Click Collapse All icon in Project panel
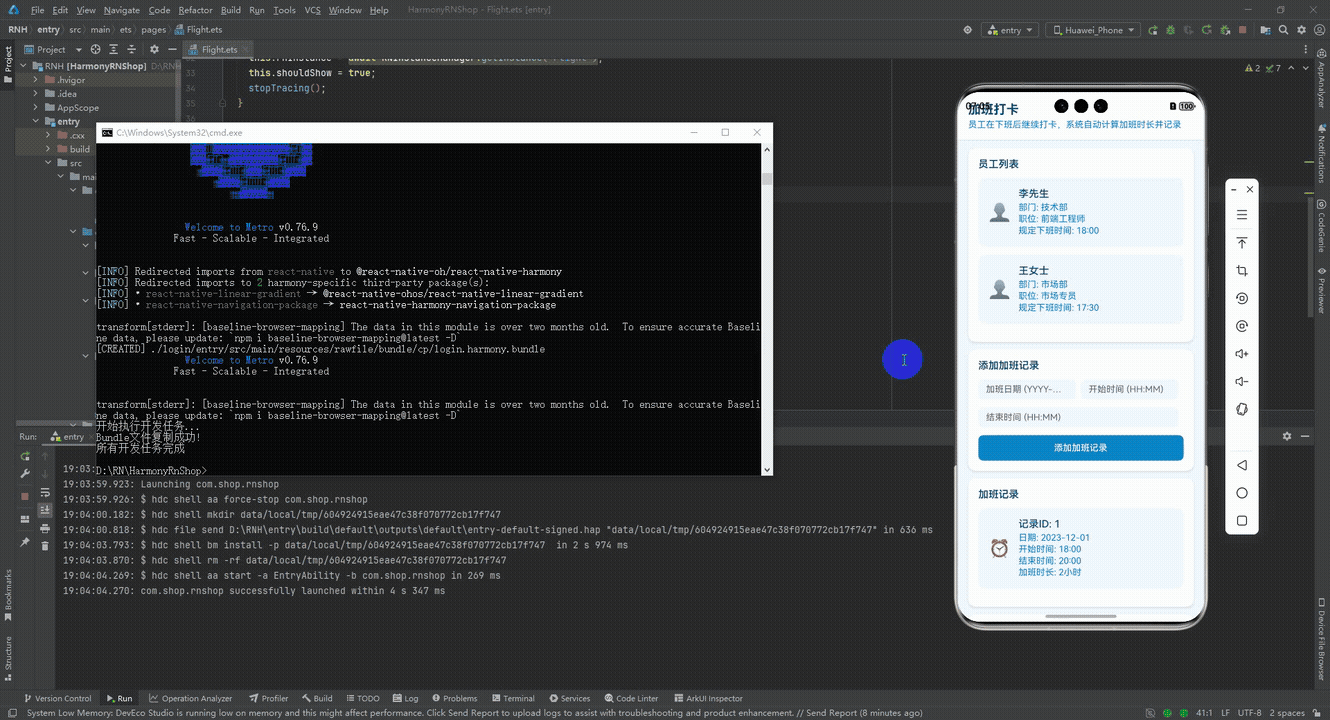1330x720 pixels. click(x=134, y=49)
